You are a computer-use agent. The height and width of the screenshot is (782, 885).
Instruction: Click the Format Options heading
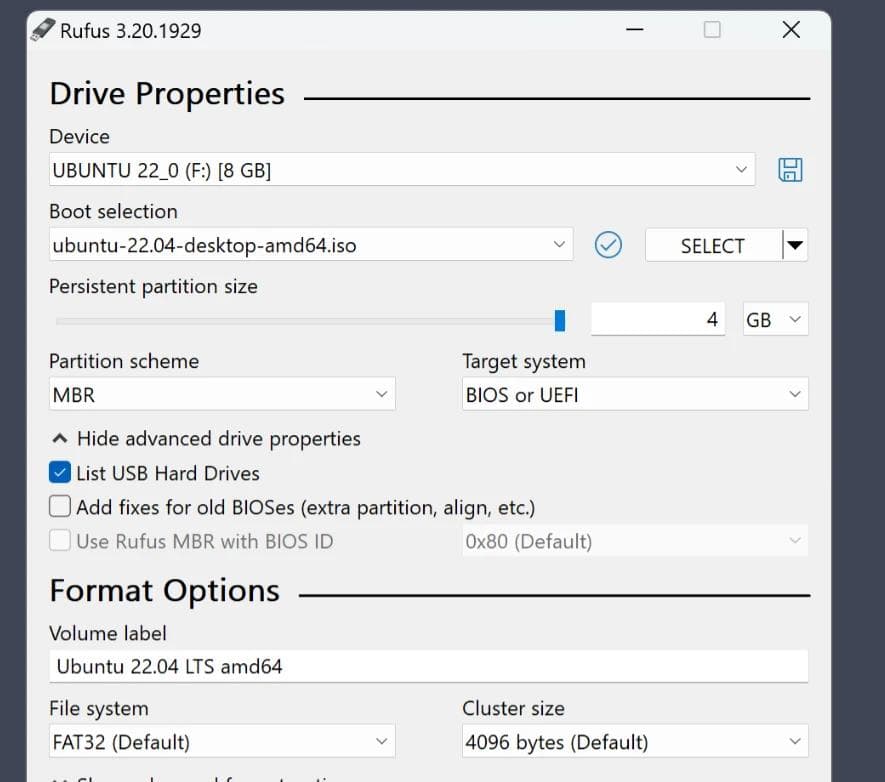(164, 591)
